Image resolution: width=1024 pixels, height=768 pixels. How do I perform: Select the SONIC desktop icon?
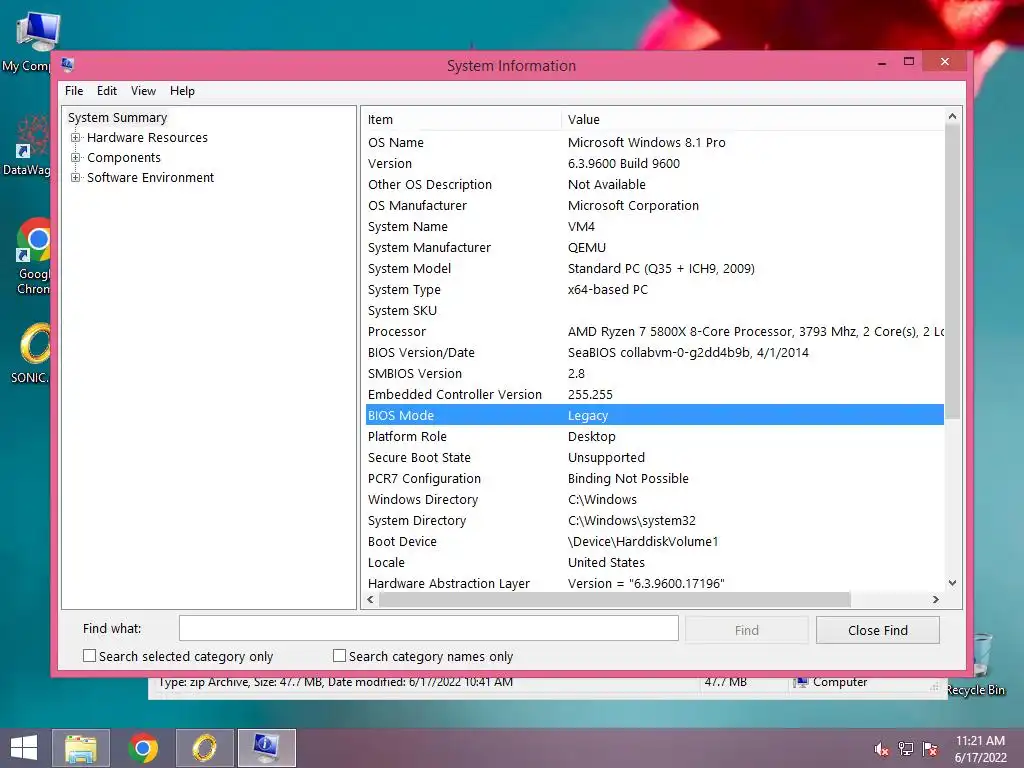(31, 354)
